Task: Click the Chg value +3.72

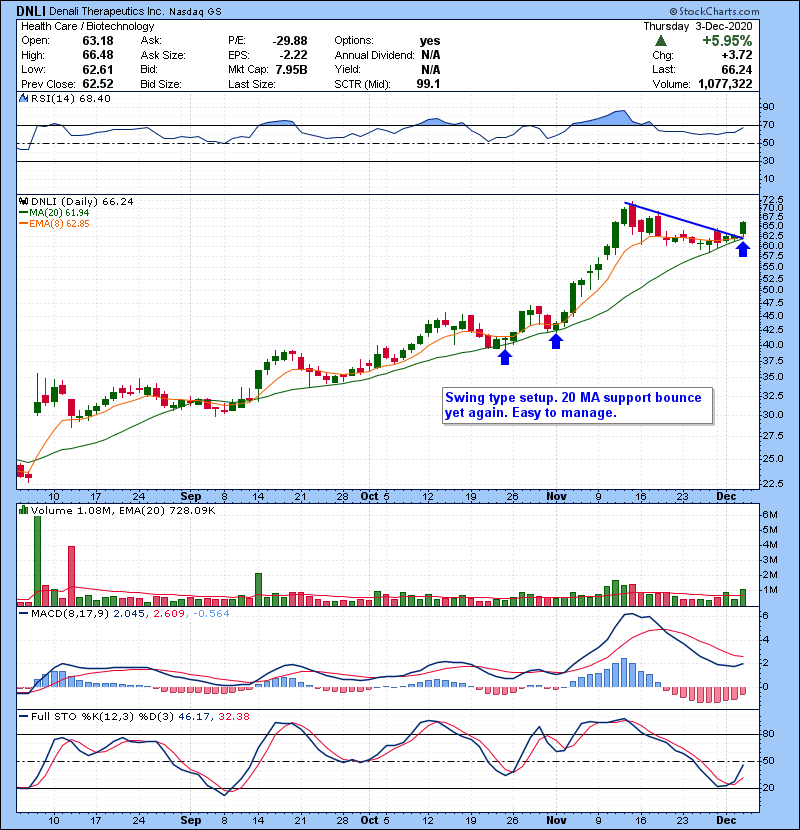Action: tap(736, 55)
